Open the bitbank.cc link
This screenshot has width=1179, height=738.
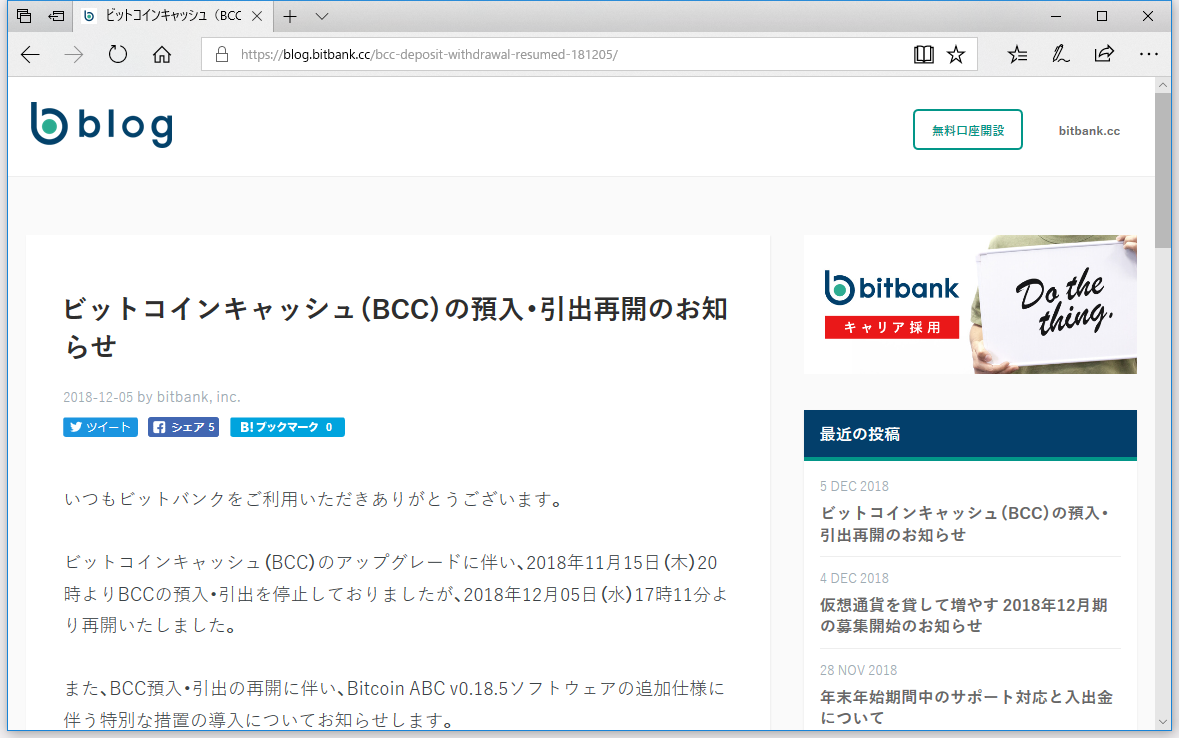point(1088,130)
